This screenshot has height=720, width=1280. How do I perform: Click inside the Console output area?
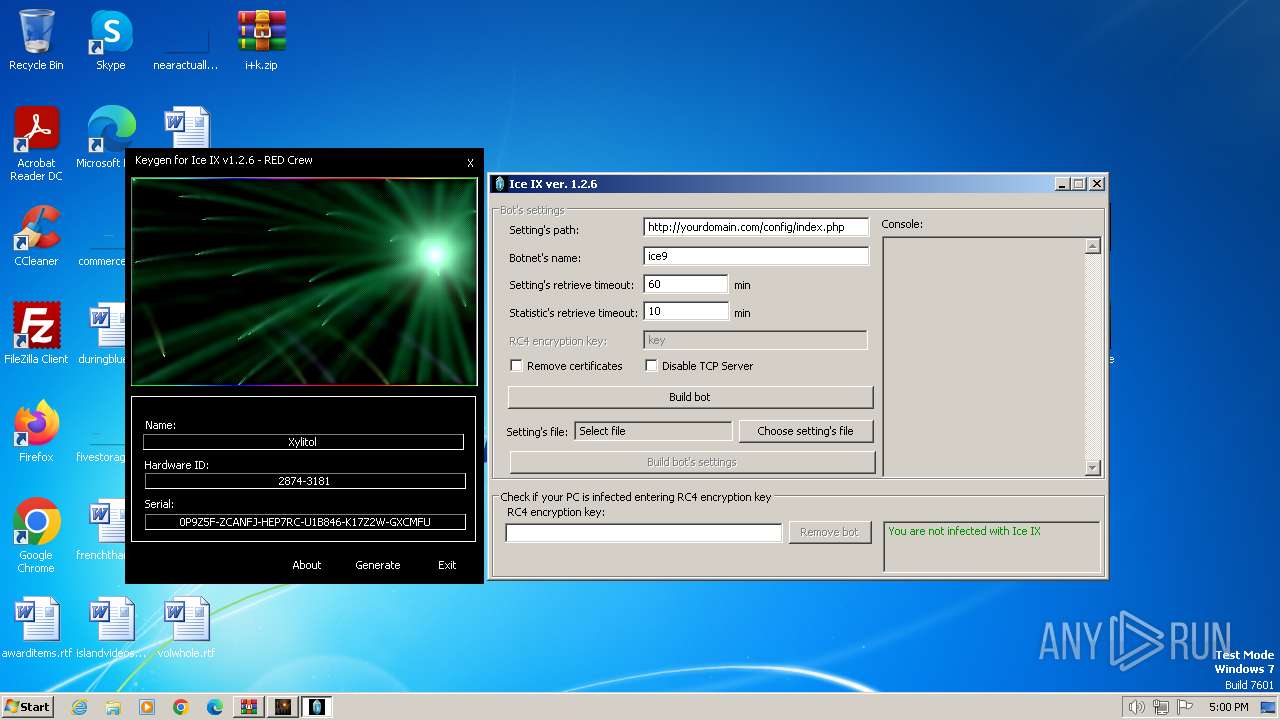tap(983, 356)
